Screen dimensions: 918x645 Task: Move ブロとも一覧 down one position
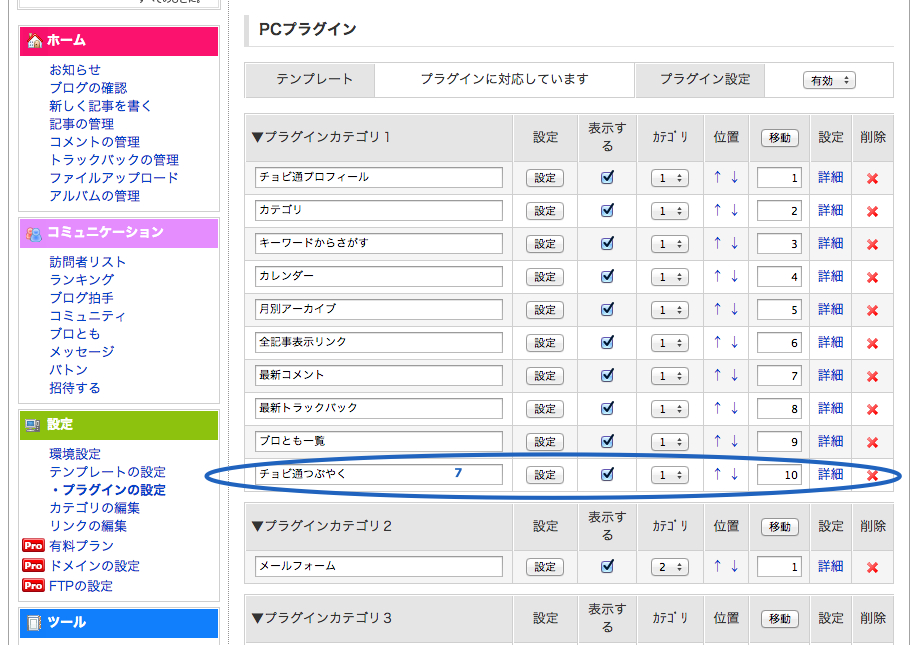point(734,441)
